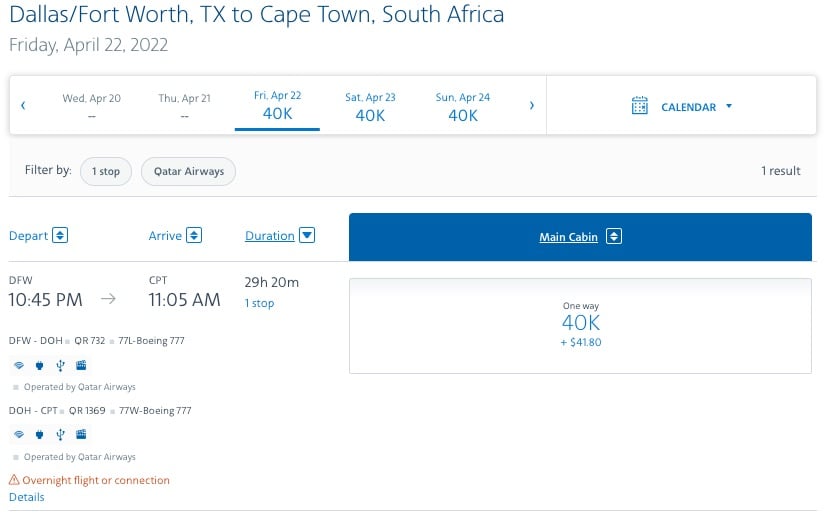Toggle the Qatar Airways filter chip

click(x=188, y=171)
